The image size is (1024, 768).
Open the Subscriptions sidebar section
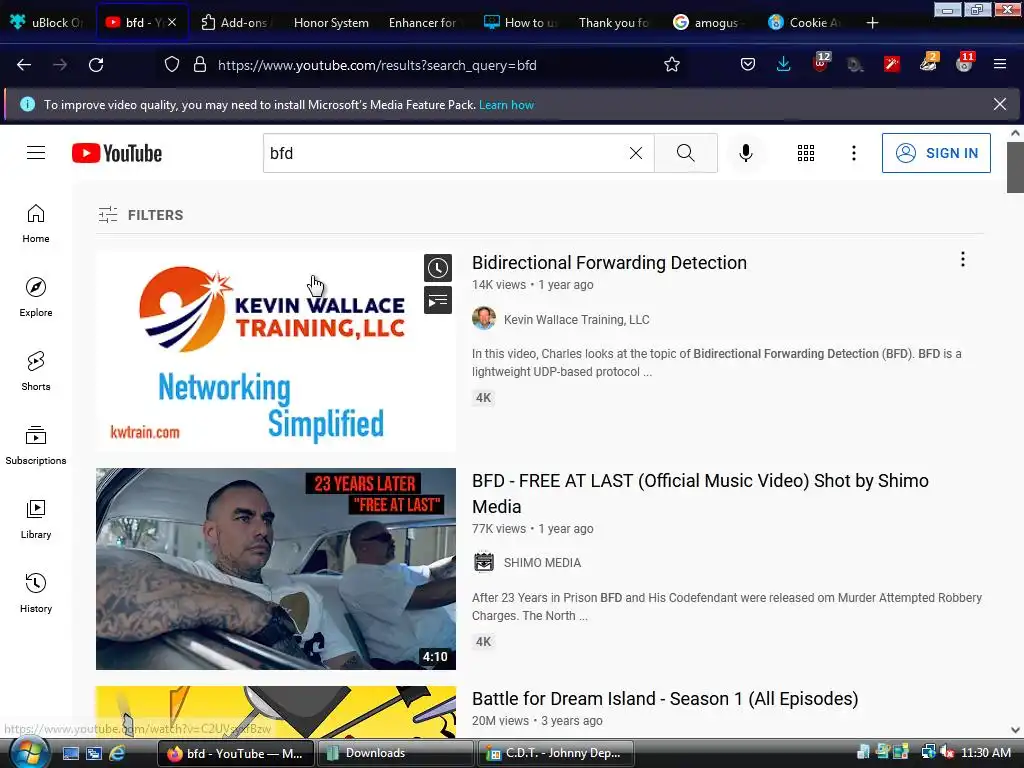click(36, 445)
